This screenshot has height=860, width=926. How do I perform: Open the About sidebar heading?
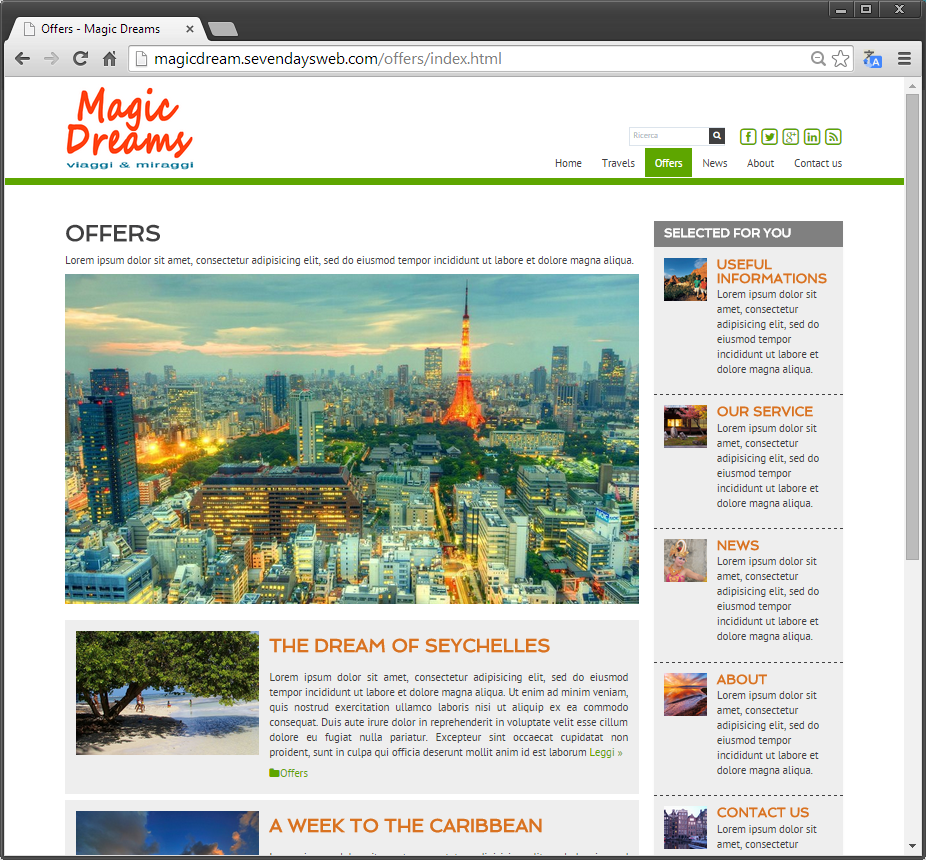click(742, 680)
